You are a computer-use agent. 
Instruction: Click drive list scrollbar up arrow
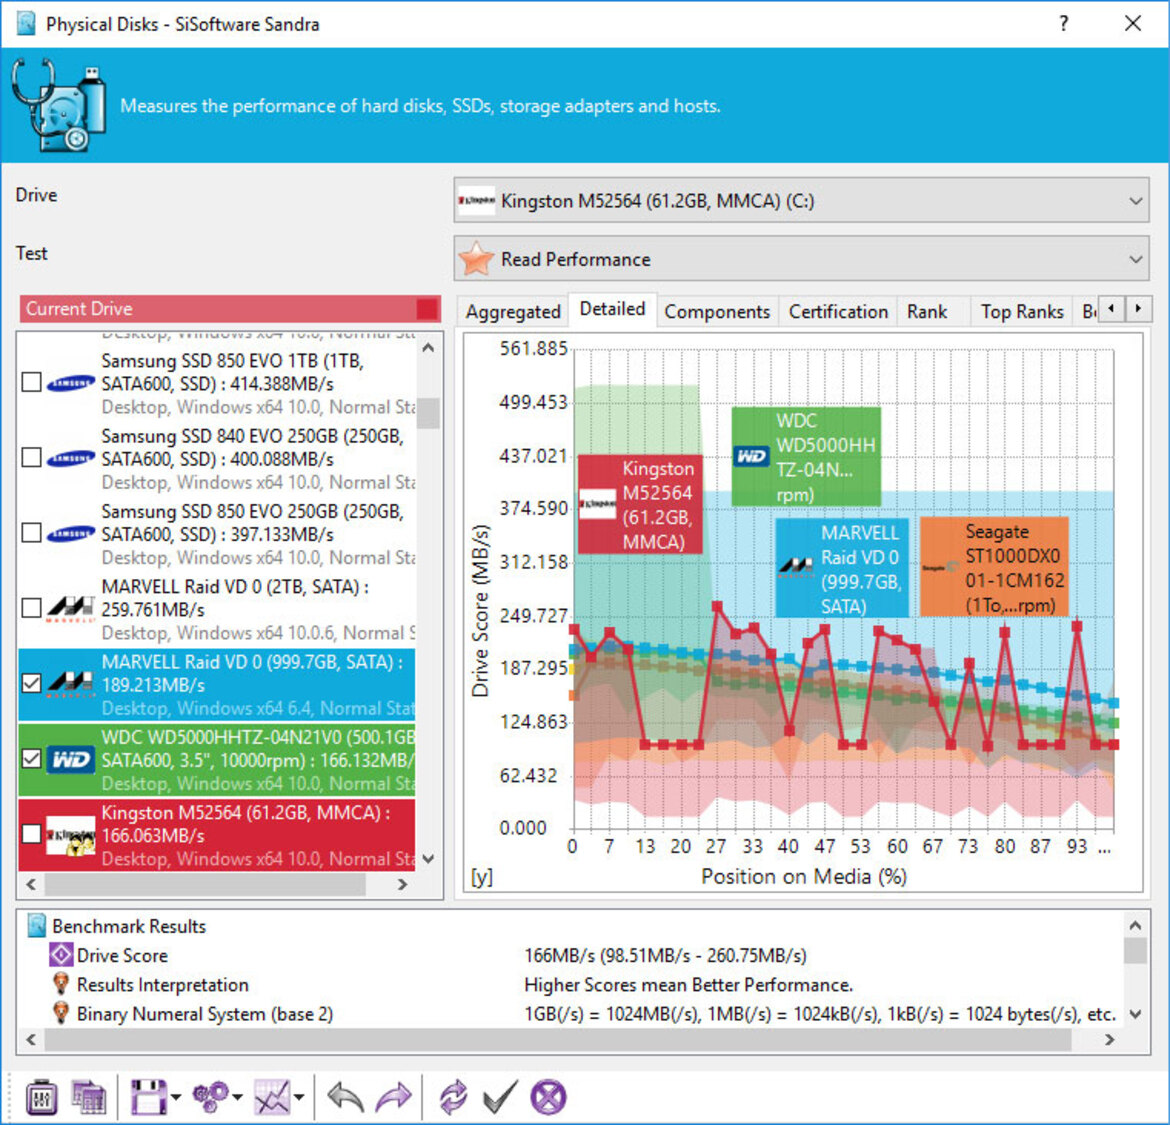coord(428,348)
